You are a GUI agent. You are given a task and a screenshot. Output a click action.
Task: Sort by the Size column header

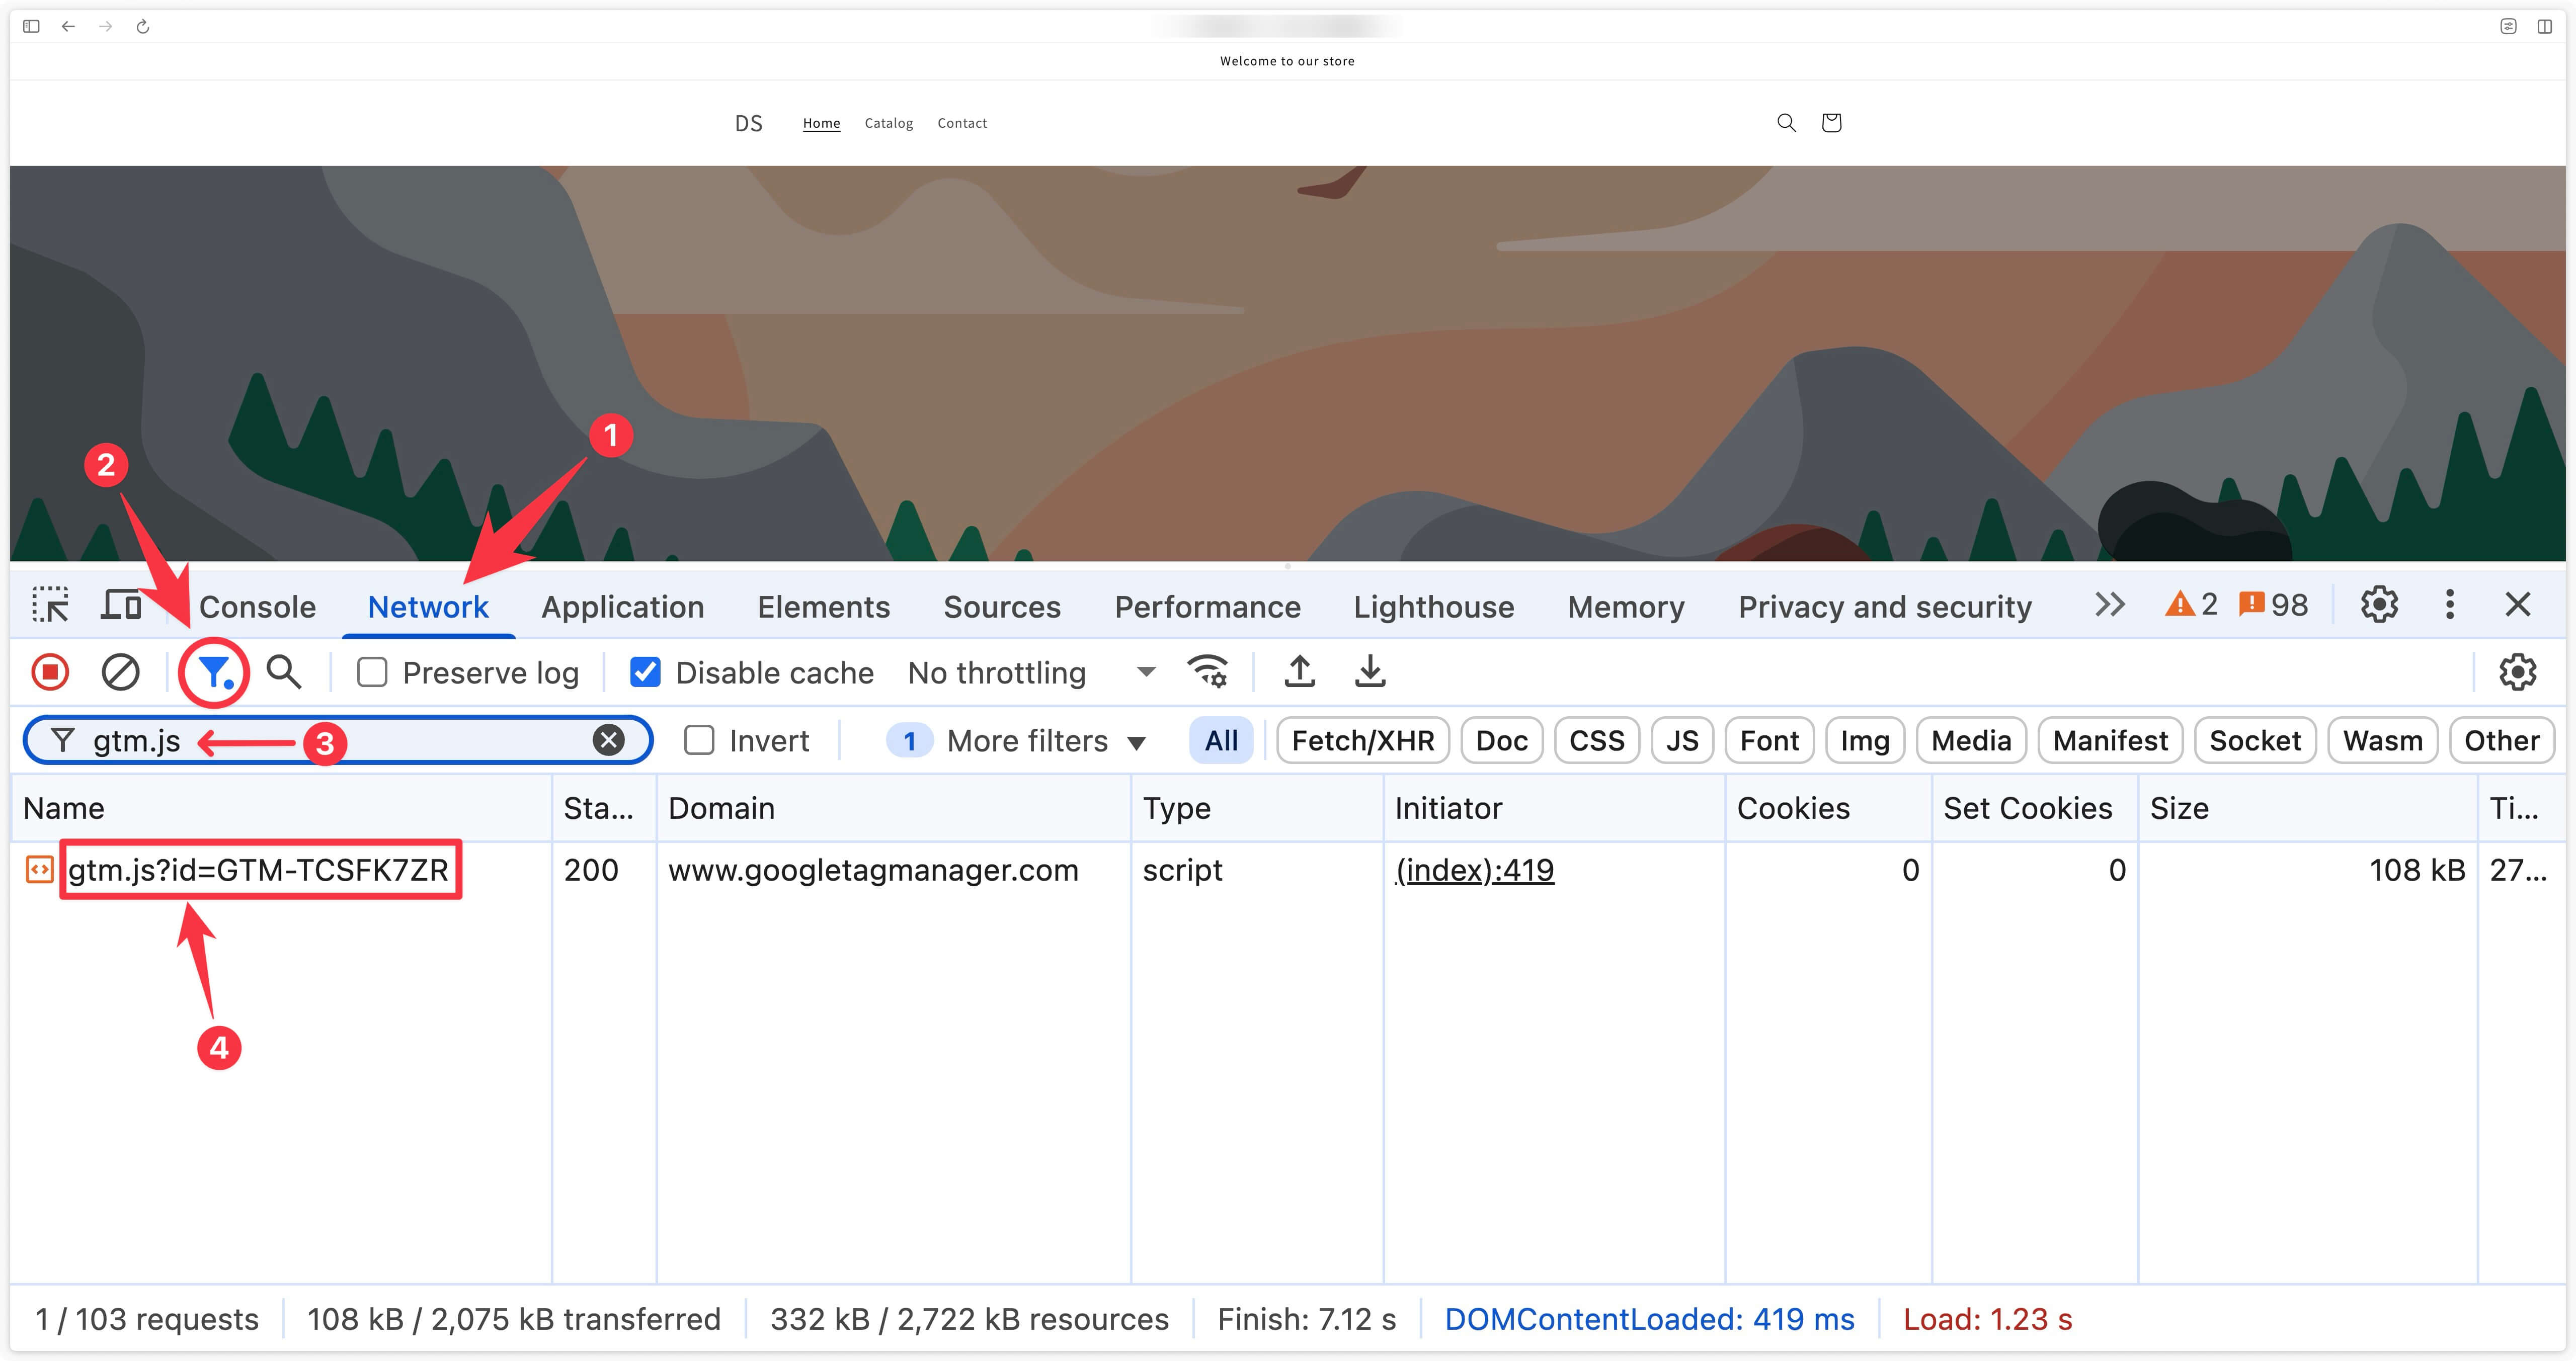(2307, 808)
